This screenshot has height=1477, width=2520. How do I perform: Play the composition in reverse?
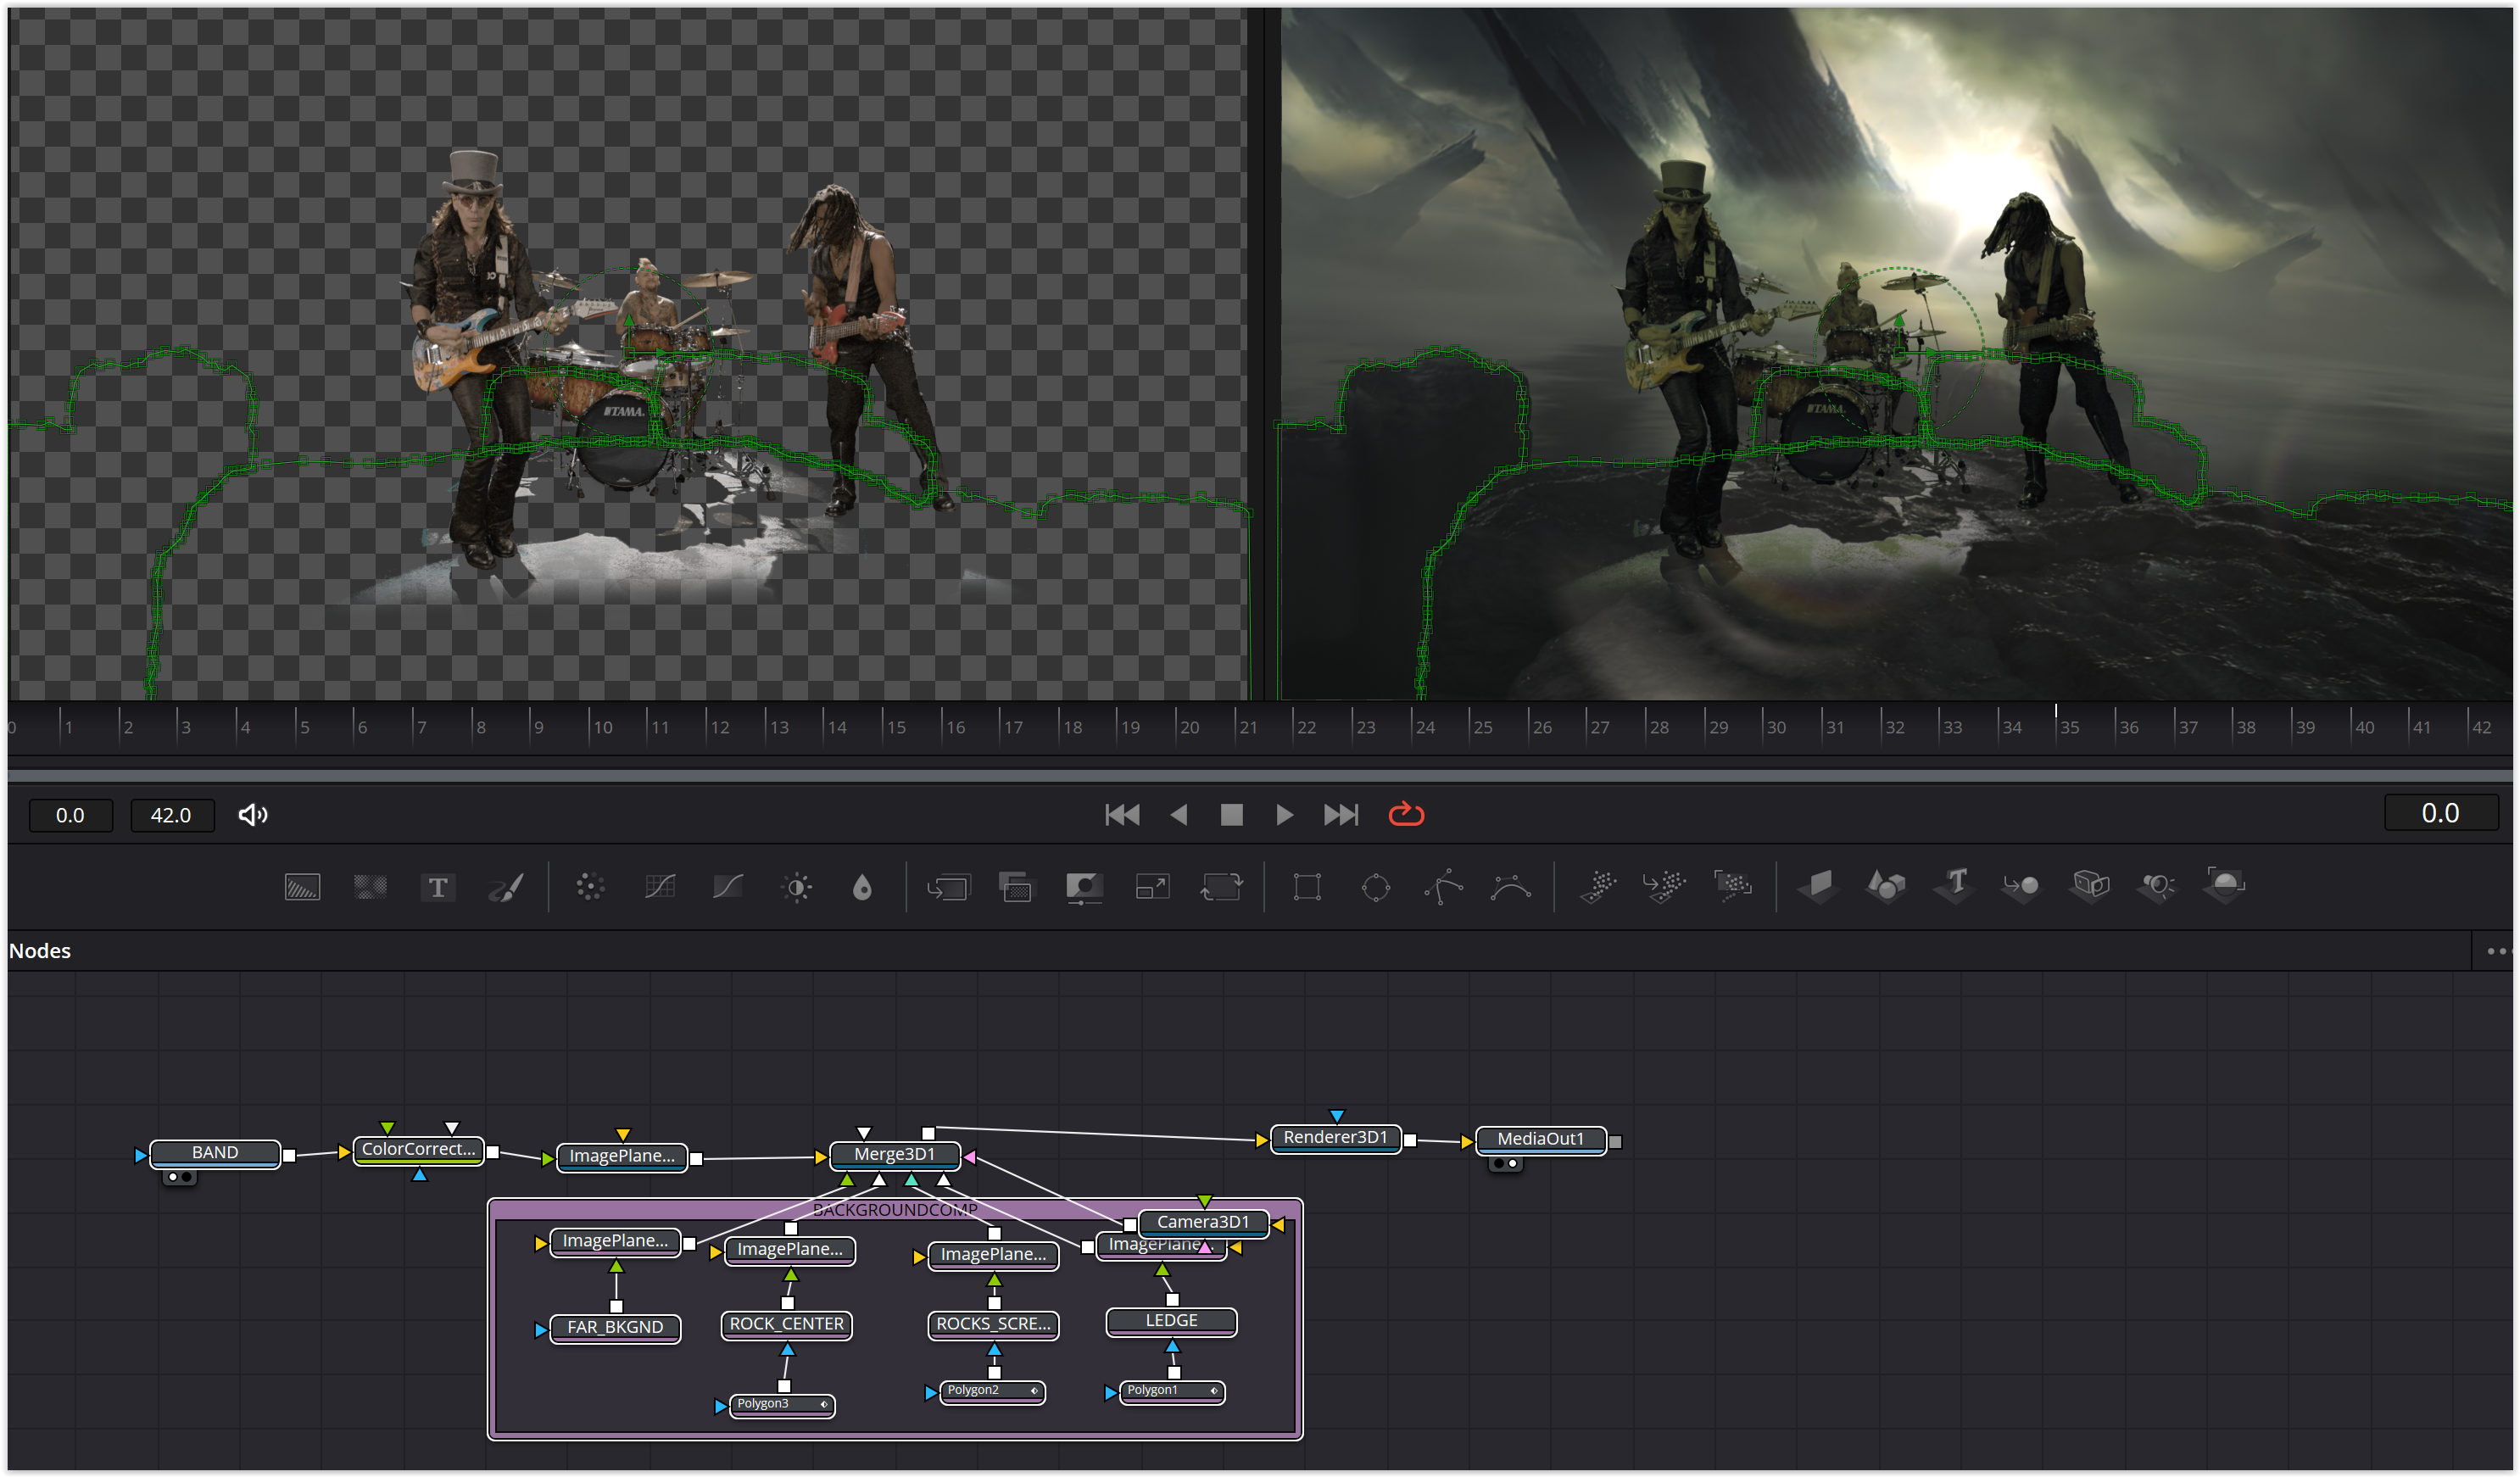pos(1179,815)
